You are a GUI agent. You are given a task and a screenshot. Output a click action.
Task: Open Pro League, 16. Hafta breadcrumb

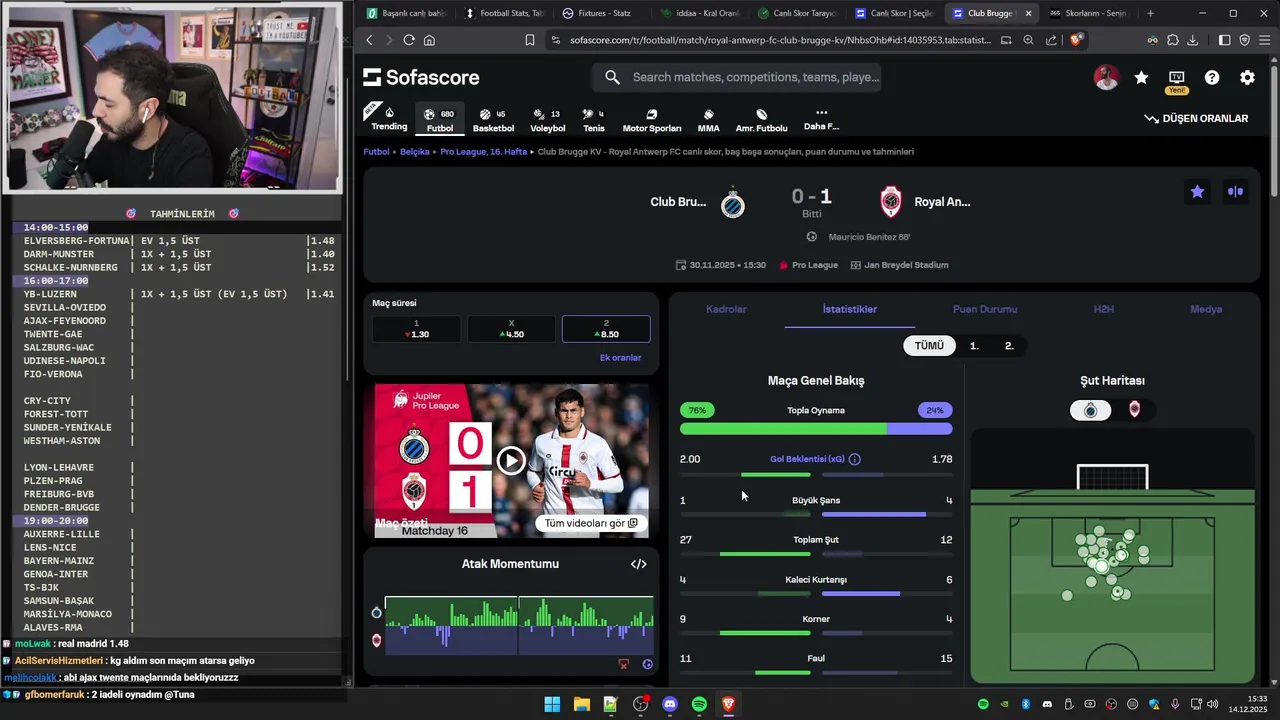point(483,152)
